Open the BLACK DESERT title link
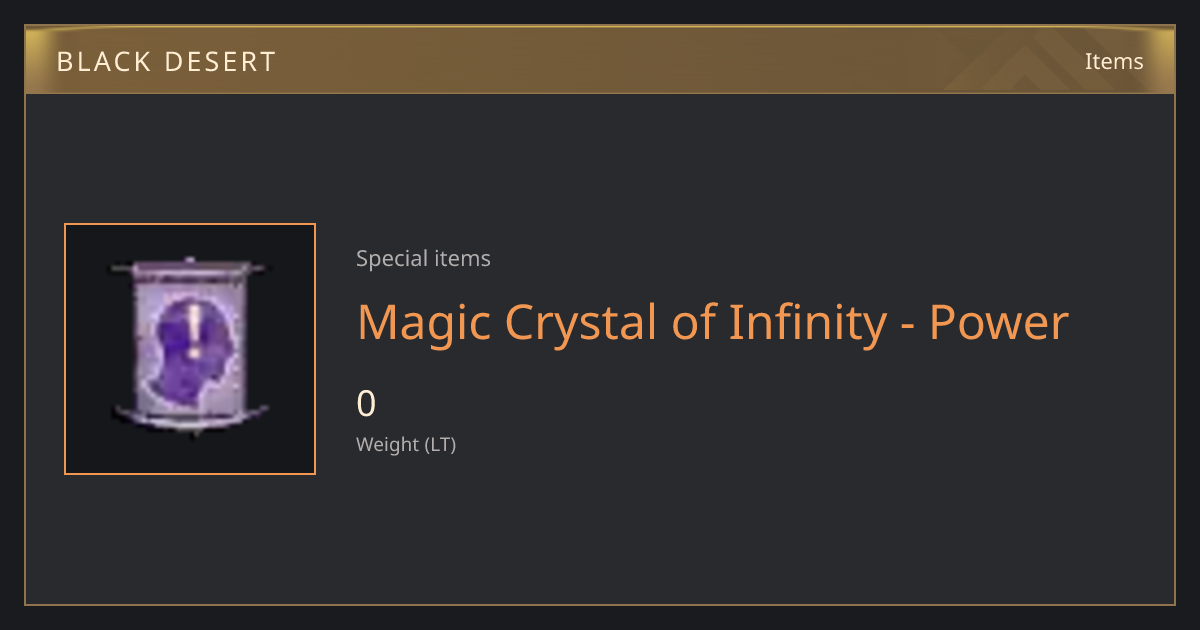Screen dimensions: 1200x630 [x=166, y=62]
